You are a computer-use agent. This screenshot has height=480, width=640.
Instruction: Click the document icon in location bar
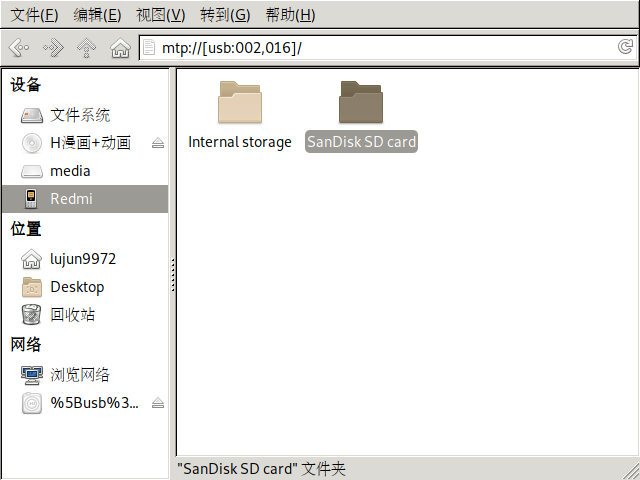coord(149,47)
